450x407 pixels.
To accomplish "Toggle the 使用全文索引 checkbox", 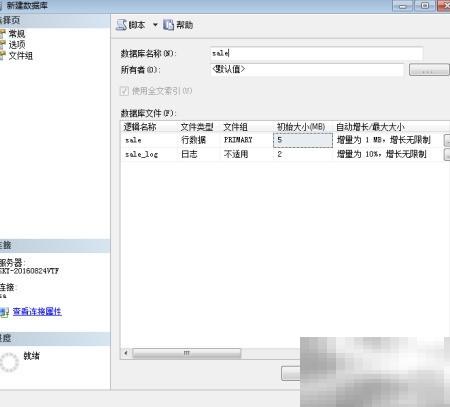I will point(124,91).
